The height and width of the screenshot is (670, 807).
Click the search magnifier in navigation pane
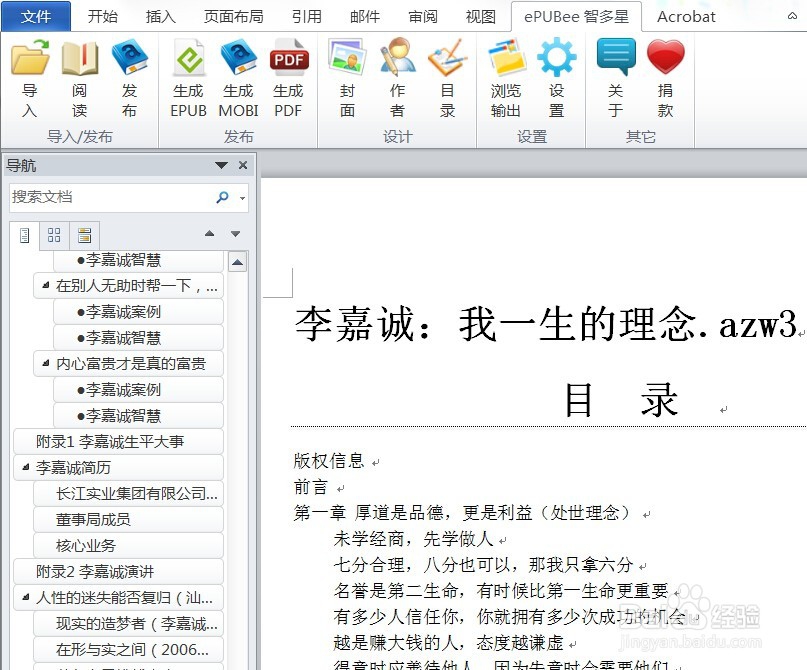click(x=222, y=197)
